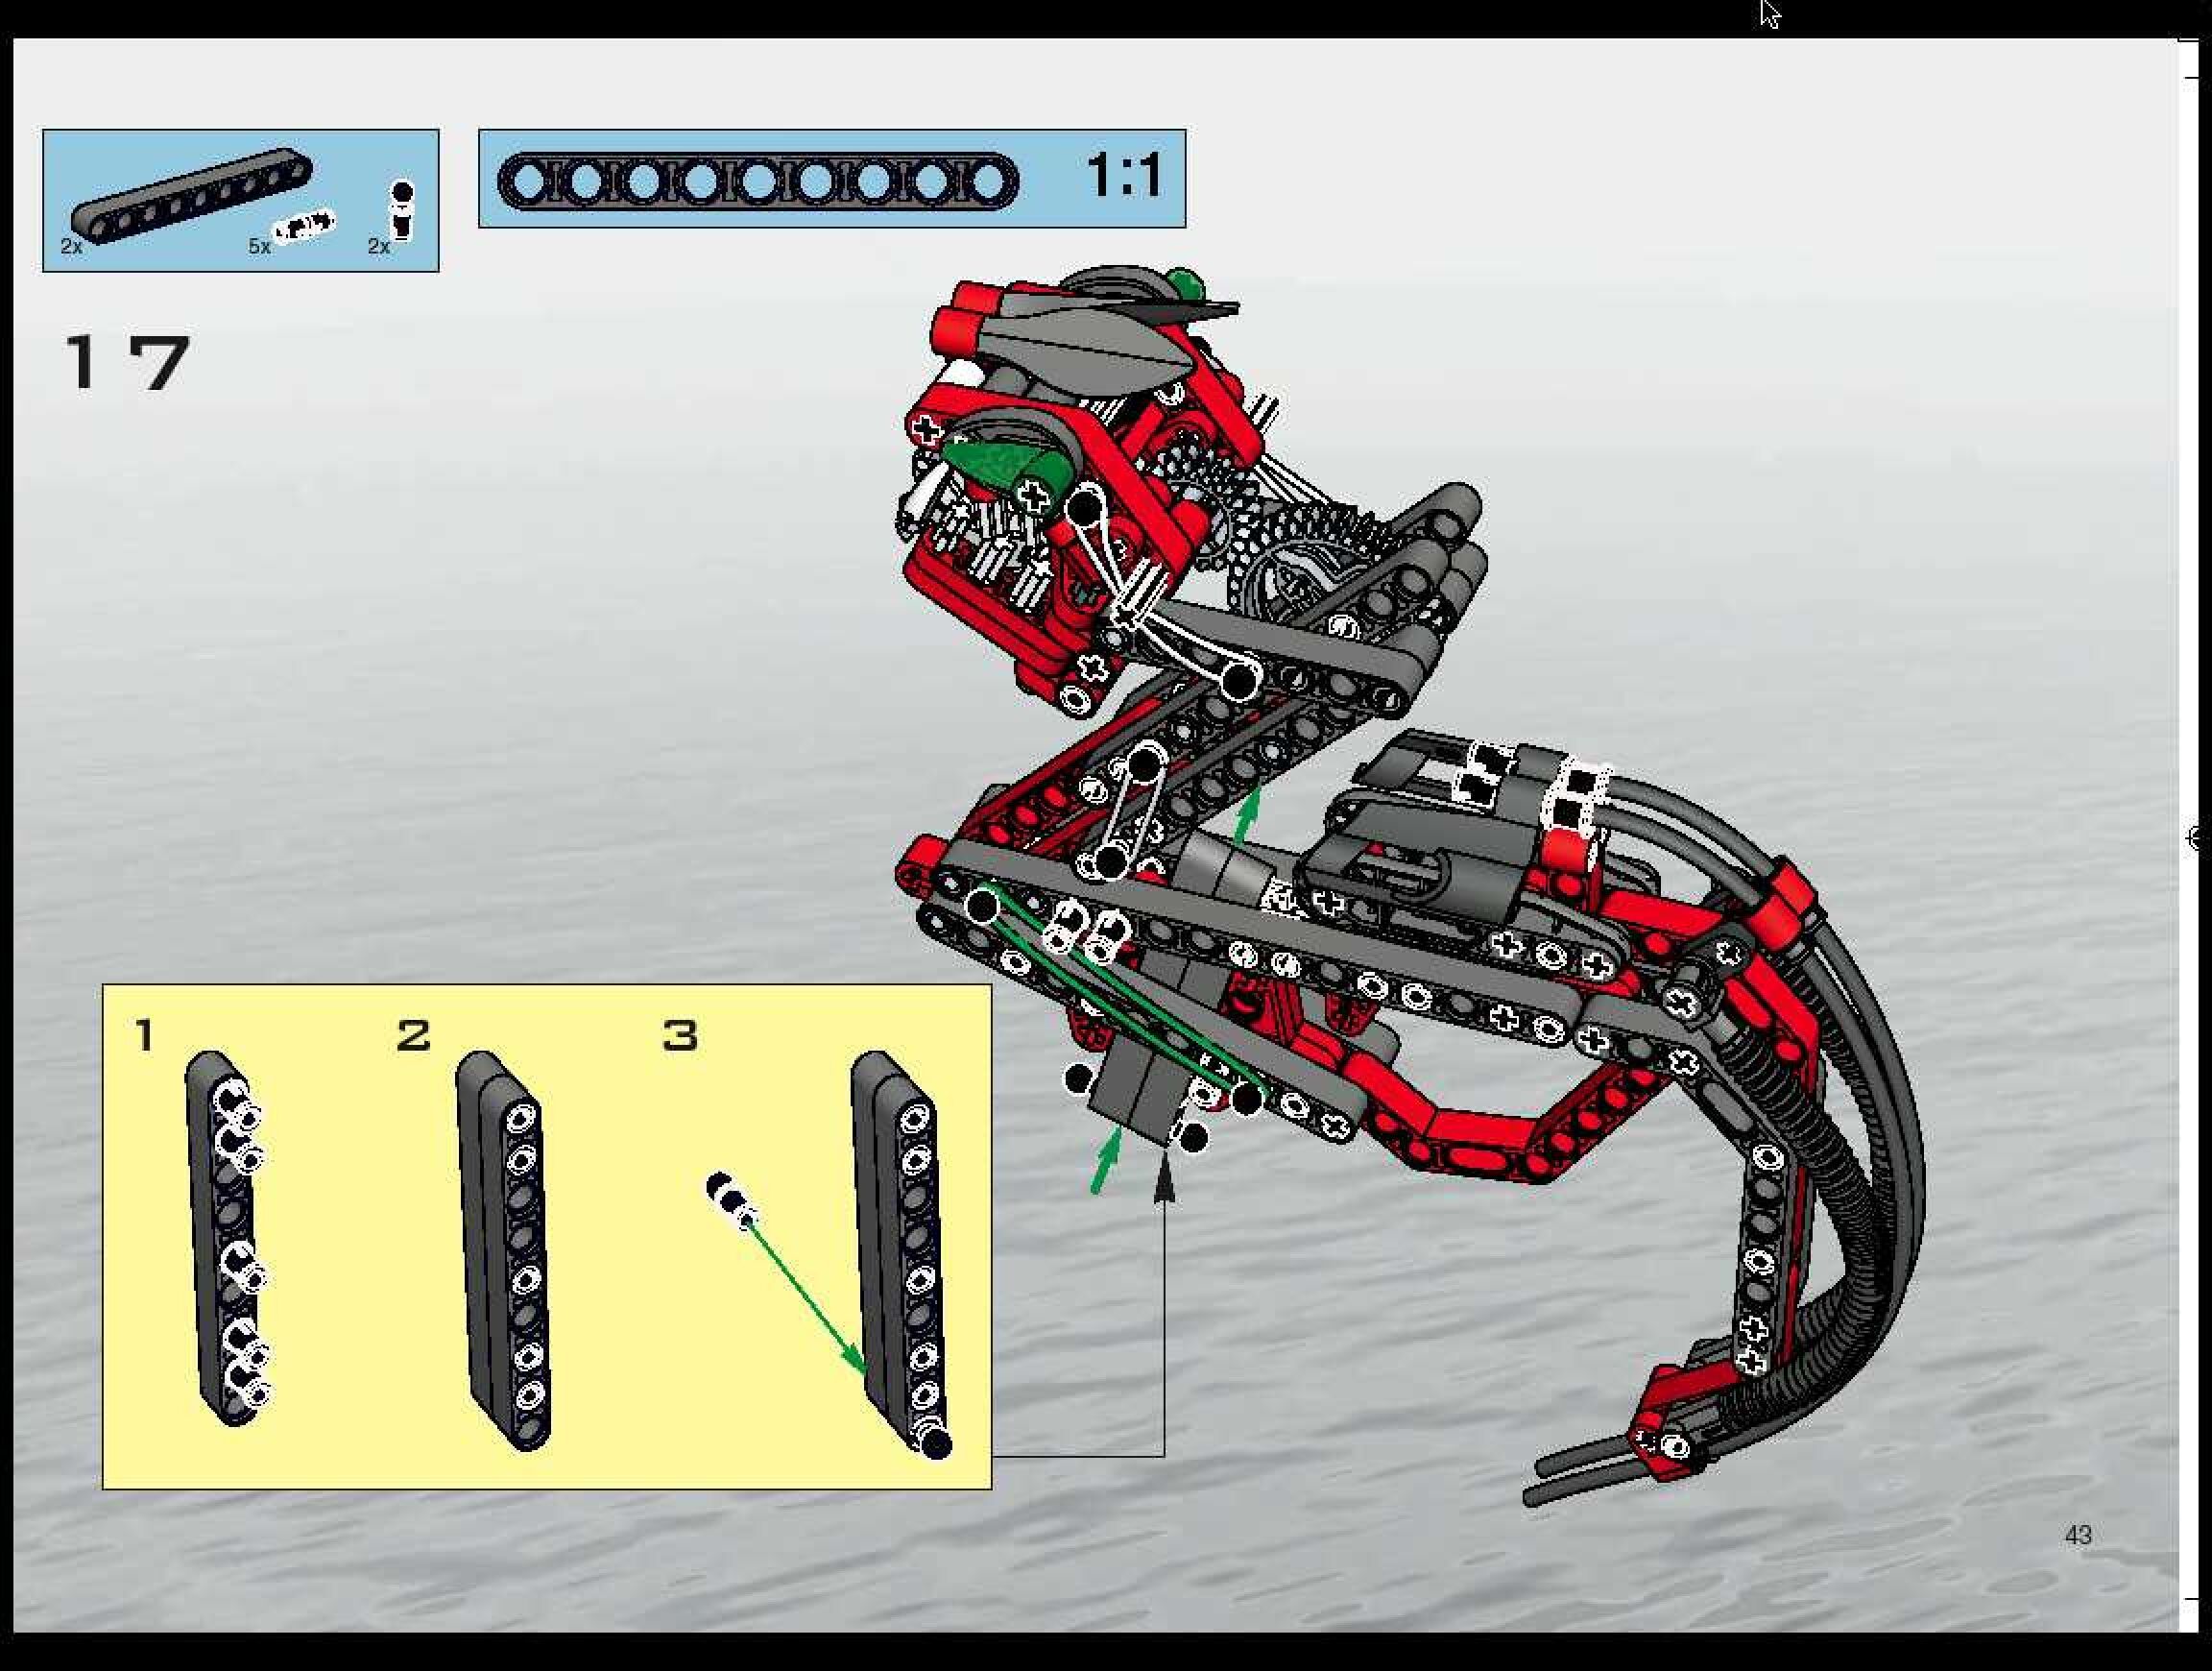Screen dimensions: 2212x1671
Task: Click the 1:1 scale beam illustration
Action: (758, 181)
